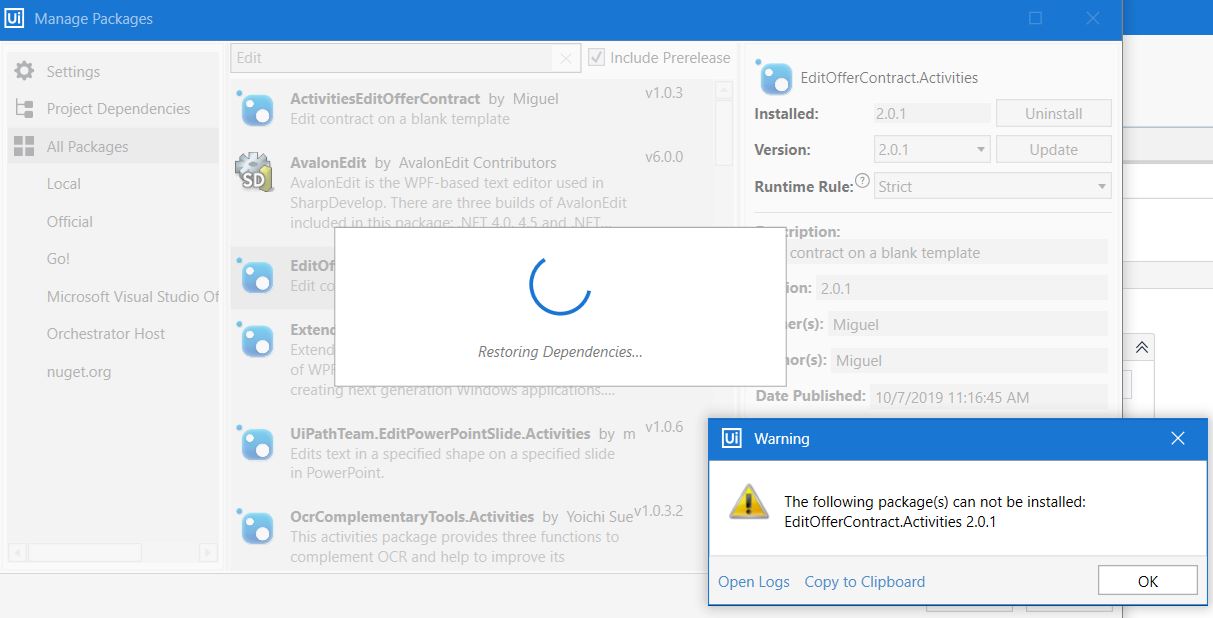
Task: Select OcrComplementaryTools.Activities package name
Action: pyautogui.click(x=412, y=517)
